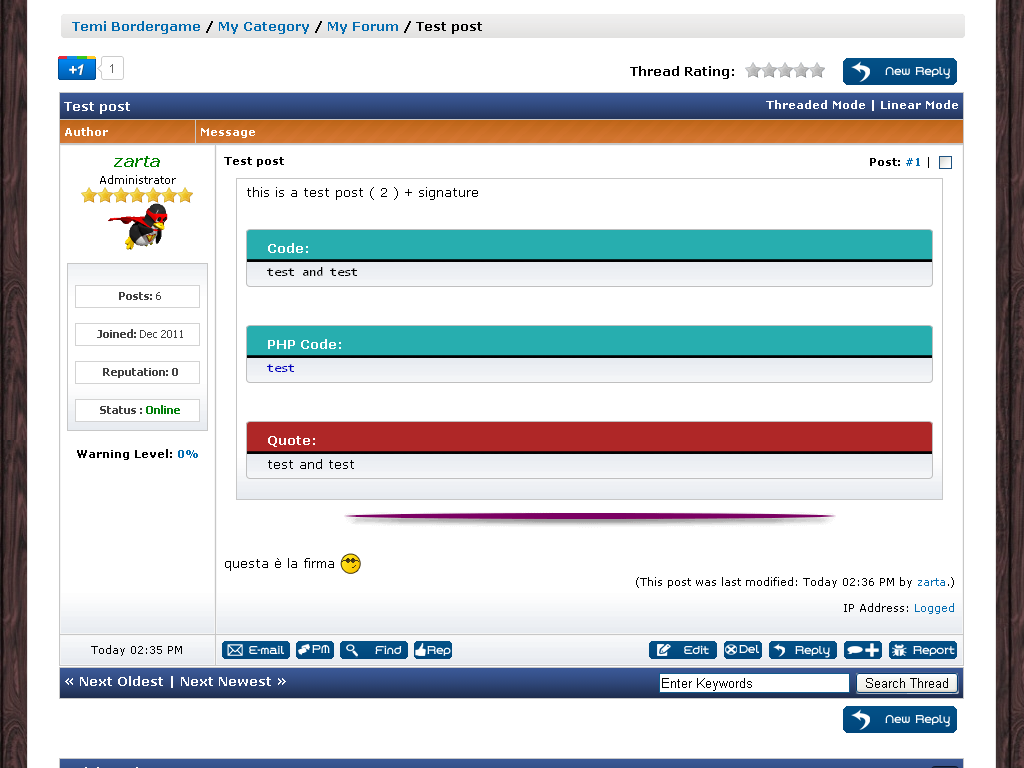Find all posts by this user
This screenshot has height=768, width=1024.
click(373, 650)
